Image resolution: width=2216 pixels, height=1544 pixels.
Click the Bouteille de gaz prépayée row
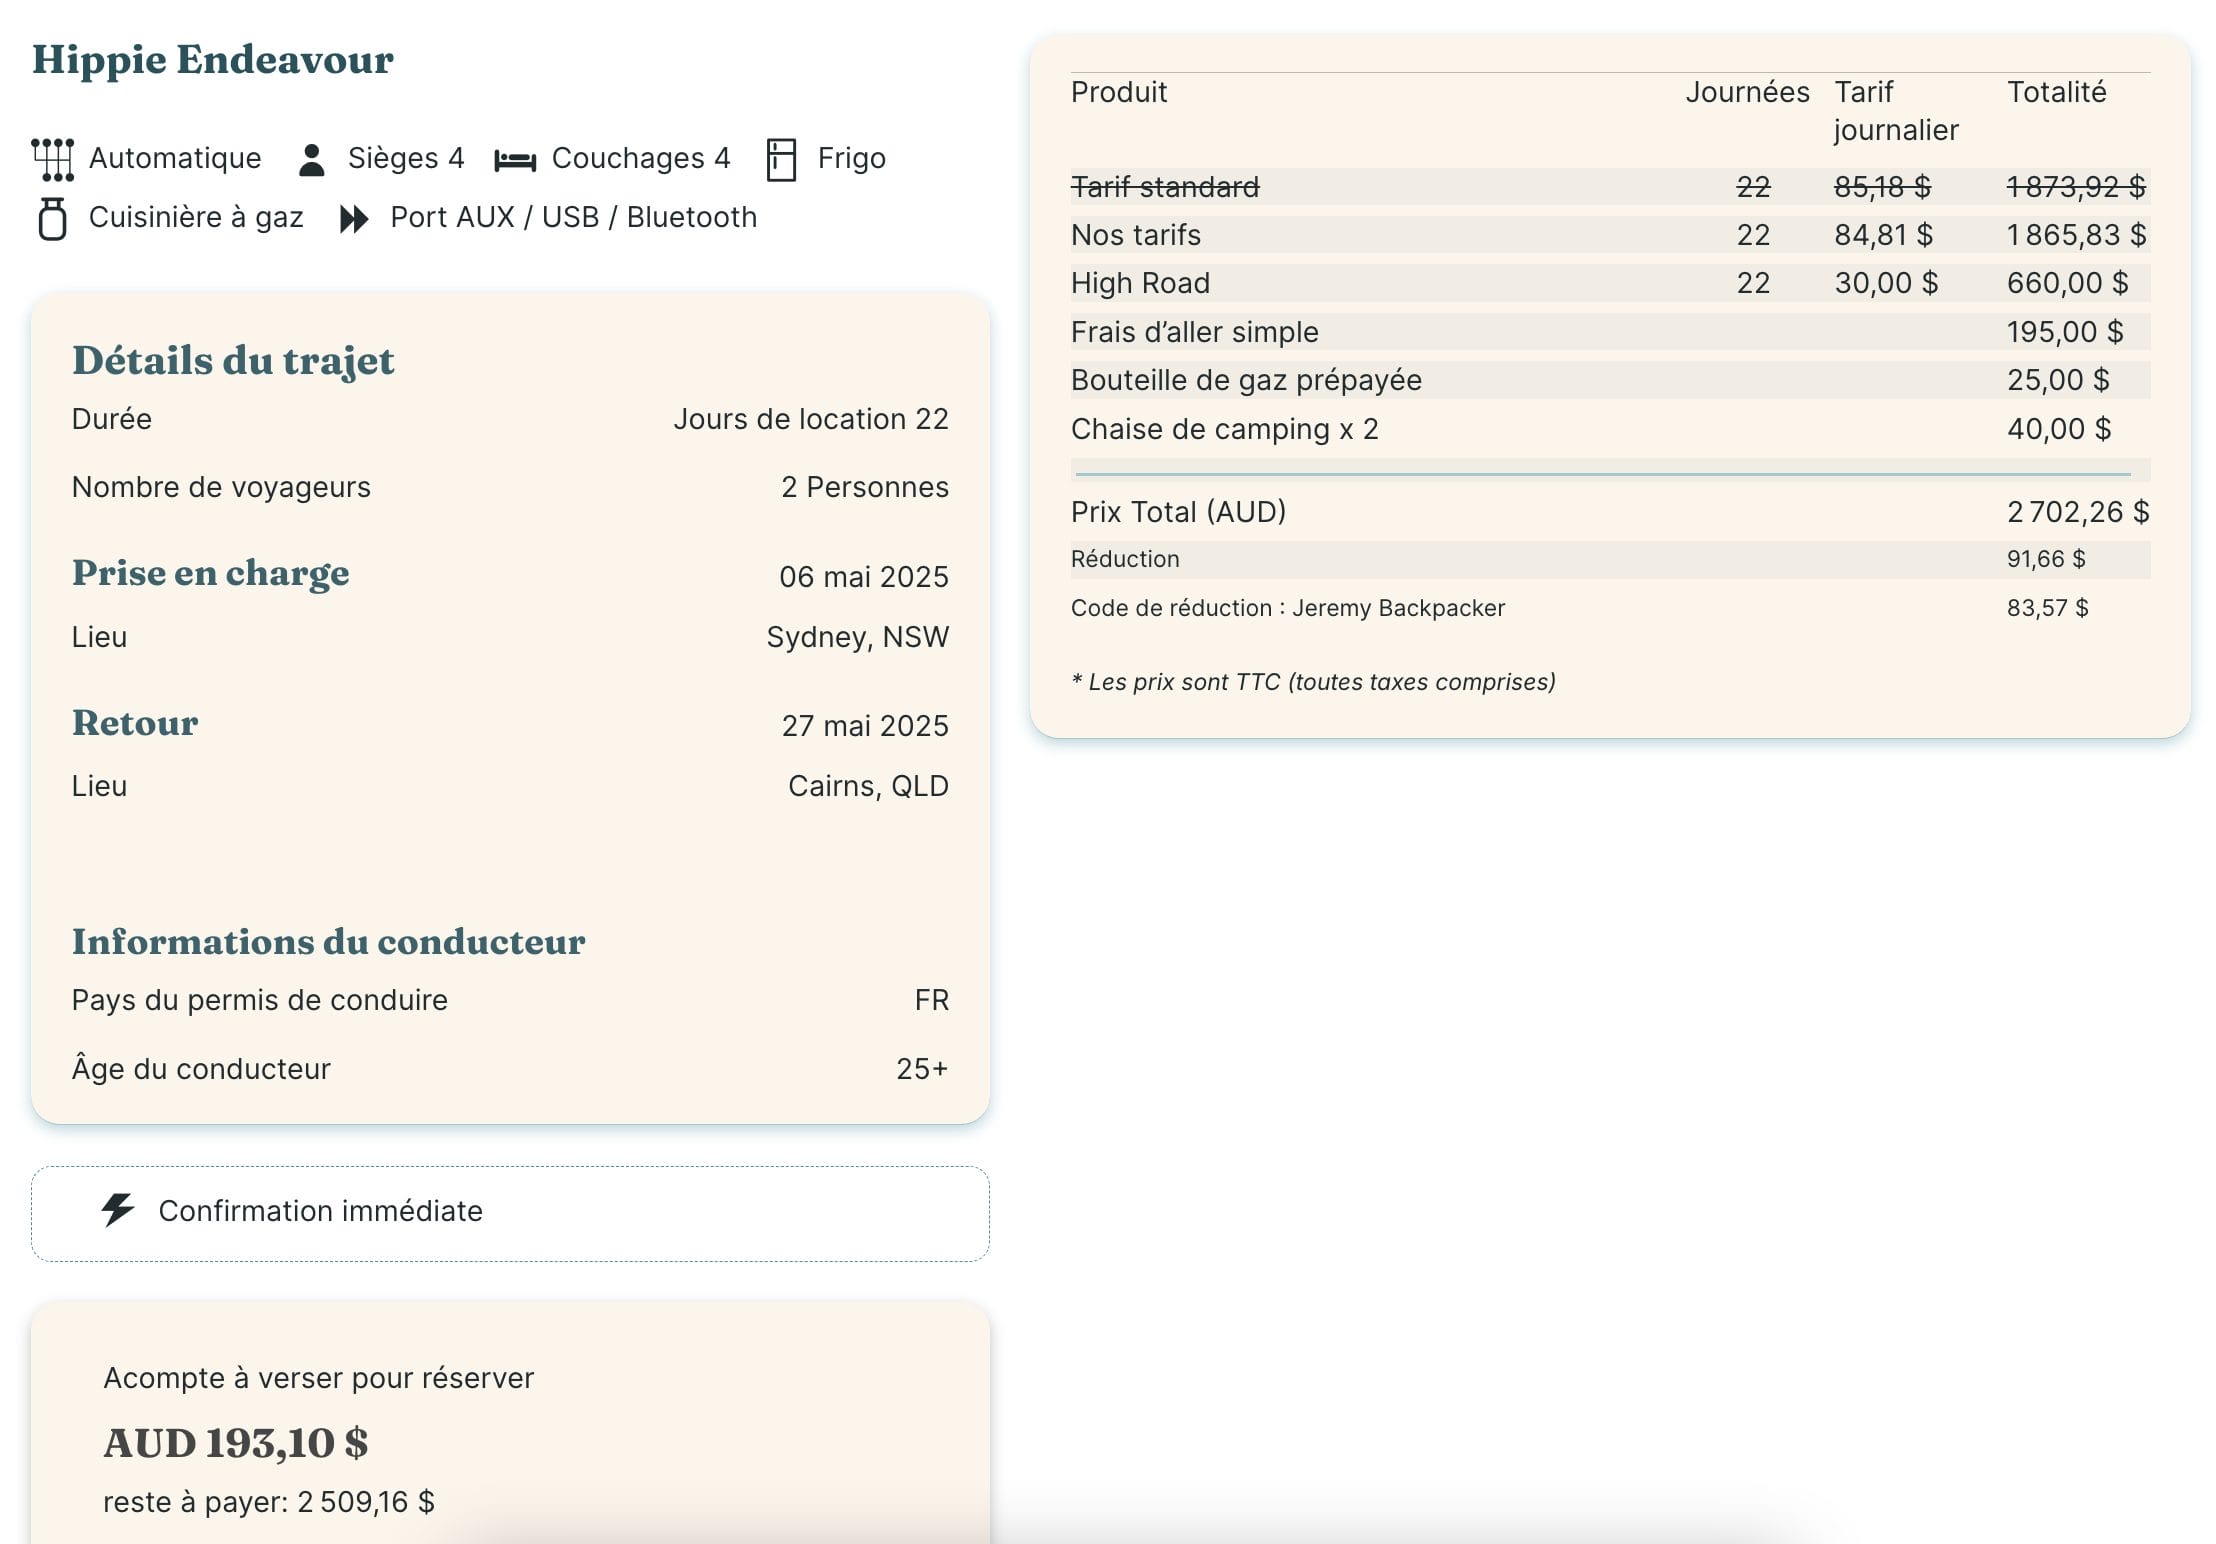1610,380
